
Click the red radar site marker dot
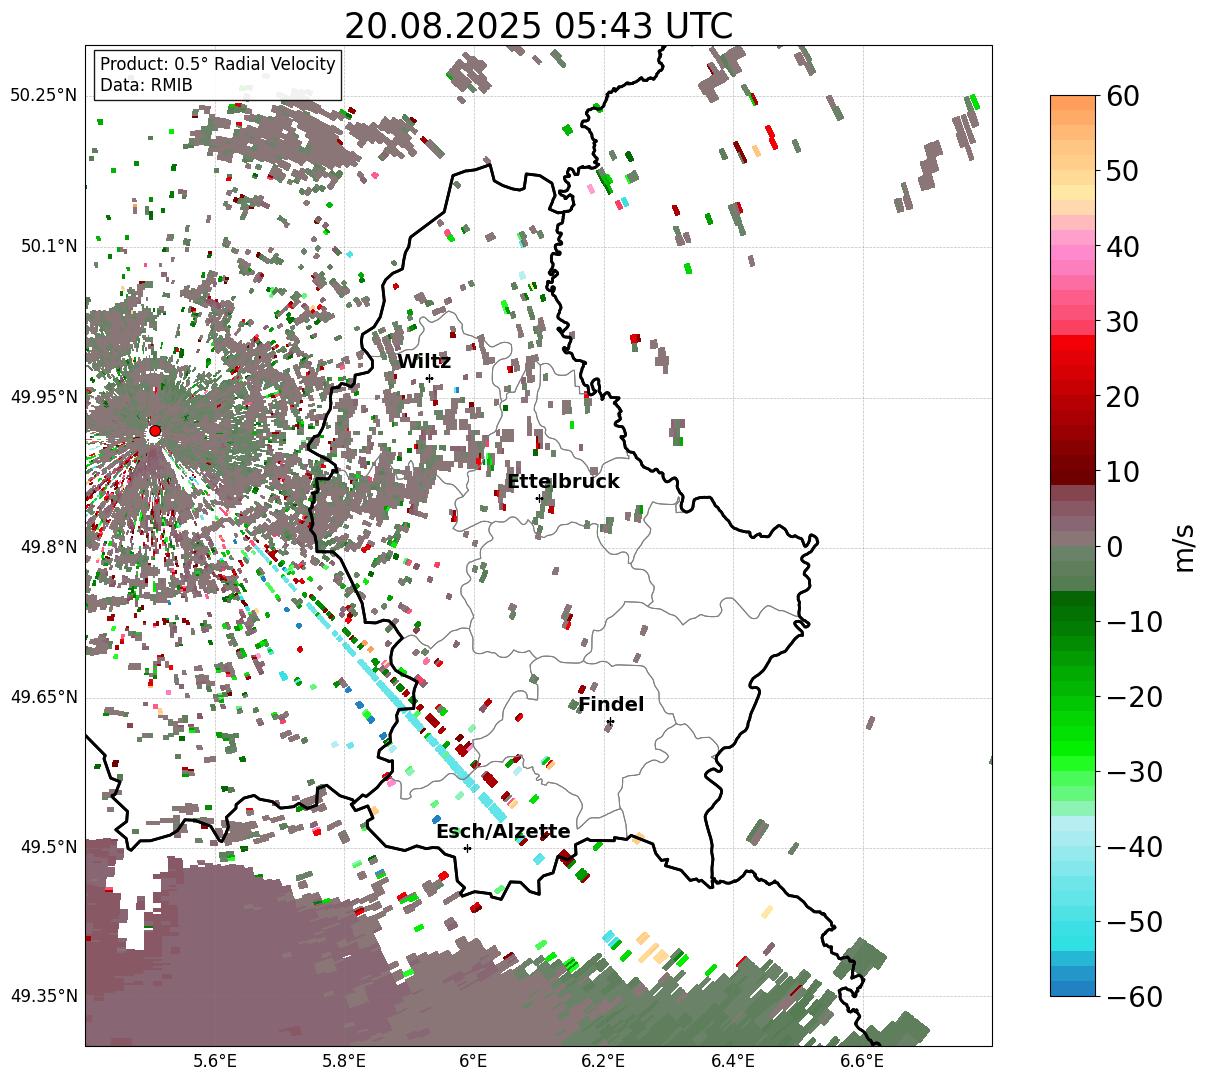point(155,431)
